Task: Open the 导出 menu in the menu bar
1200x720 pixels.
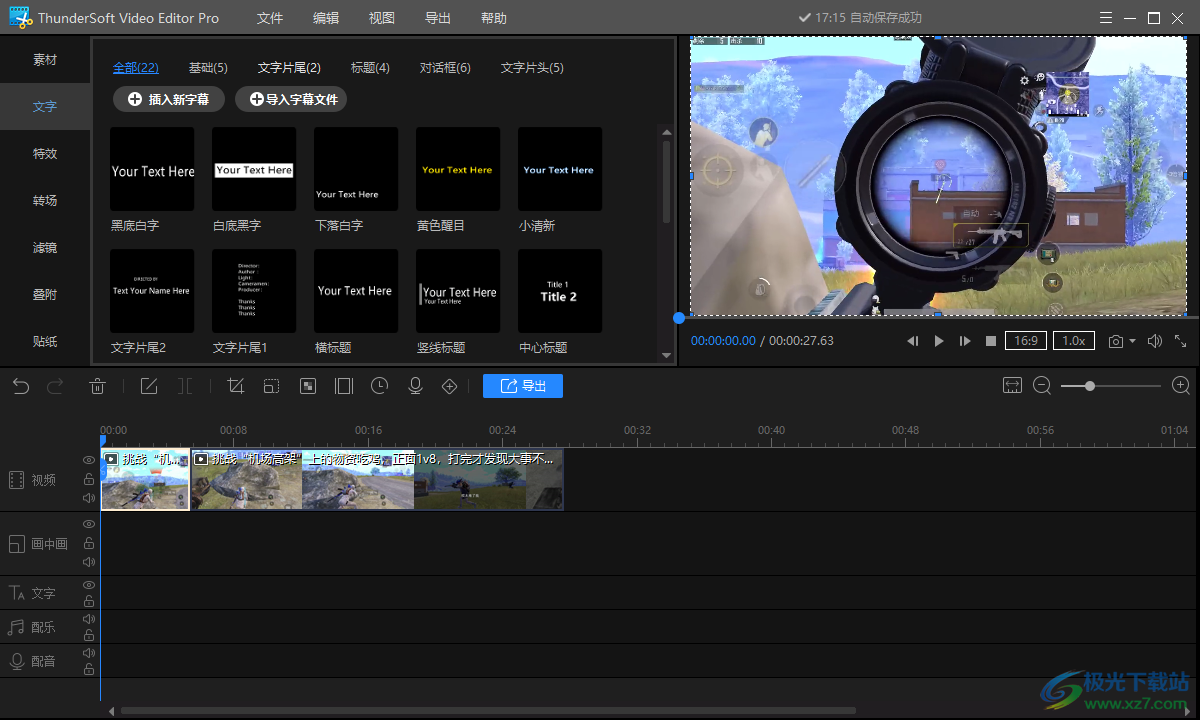Action: [x=438, y=18]
